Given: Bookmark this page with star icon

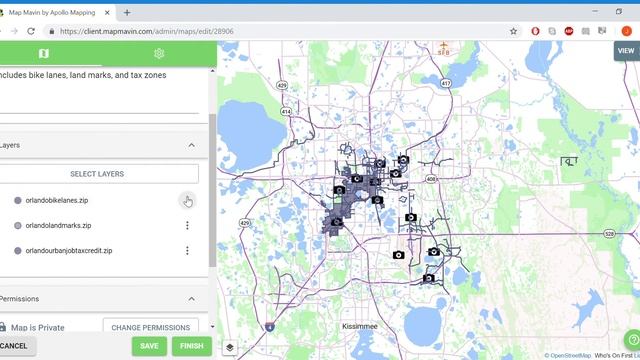Looking at the screenshot, I should (513, 31).
